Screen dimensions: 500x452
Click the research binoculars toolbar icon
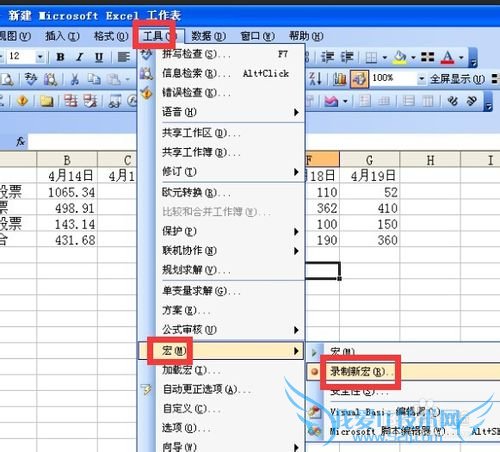(50, 79)
